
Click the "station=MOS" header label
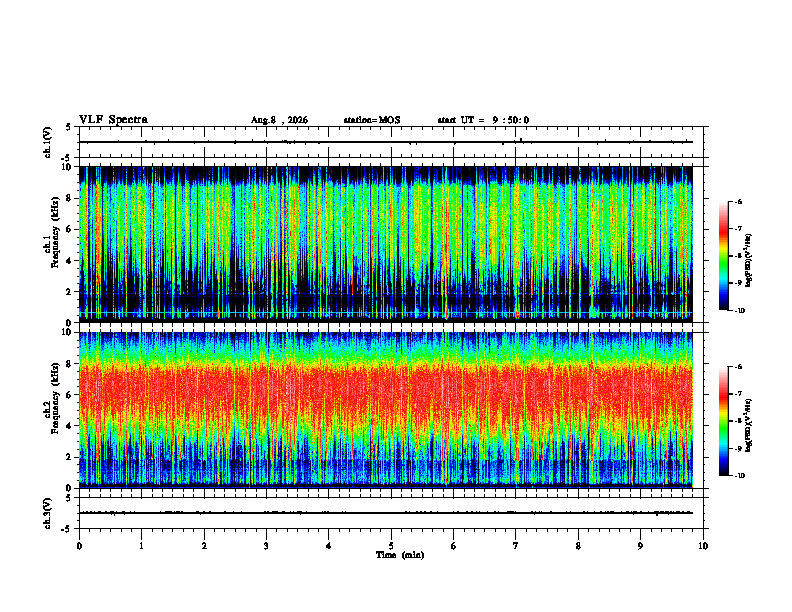pyautogui.click(x=372, y=120)
